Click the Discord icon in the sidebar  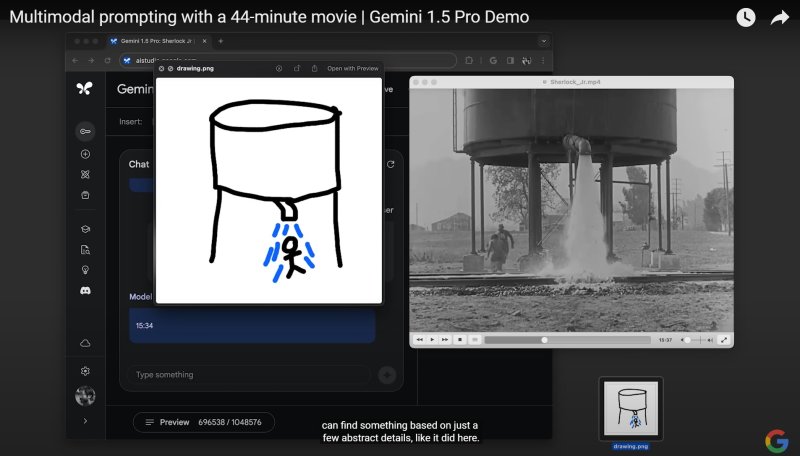tap(85, 290)
